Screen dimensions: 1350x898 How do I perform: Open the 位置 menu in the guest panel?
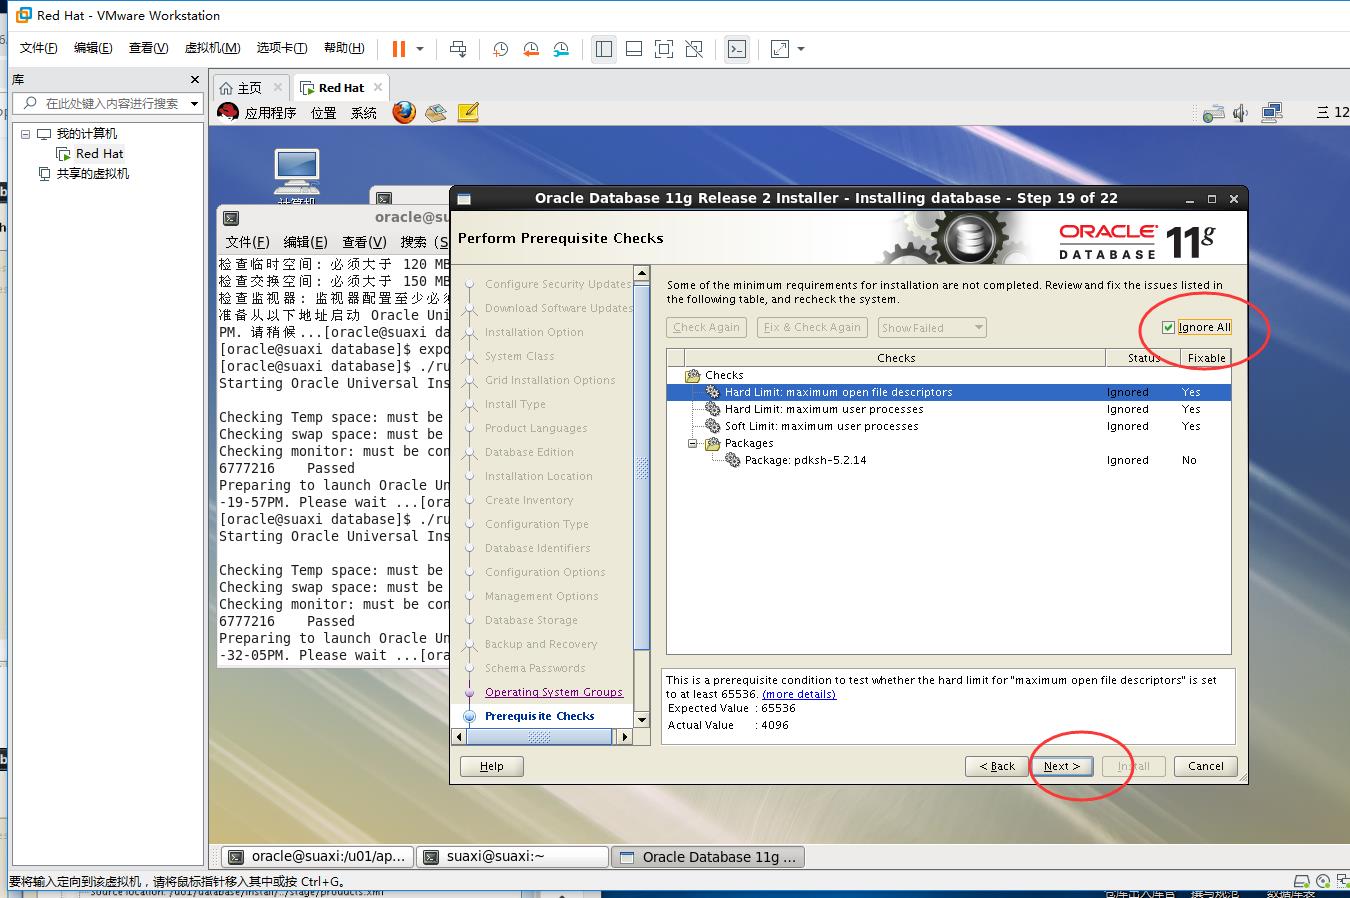coord(324,113)
